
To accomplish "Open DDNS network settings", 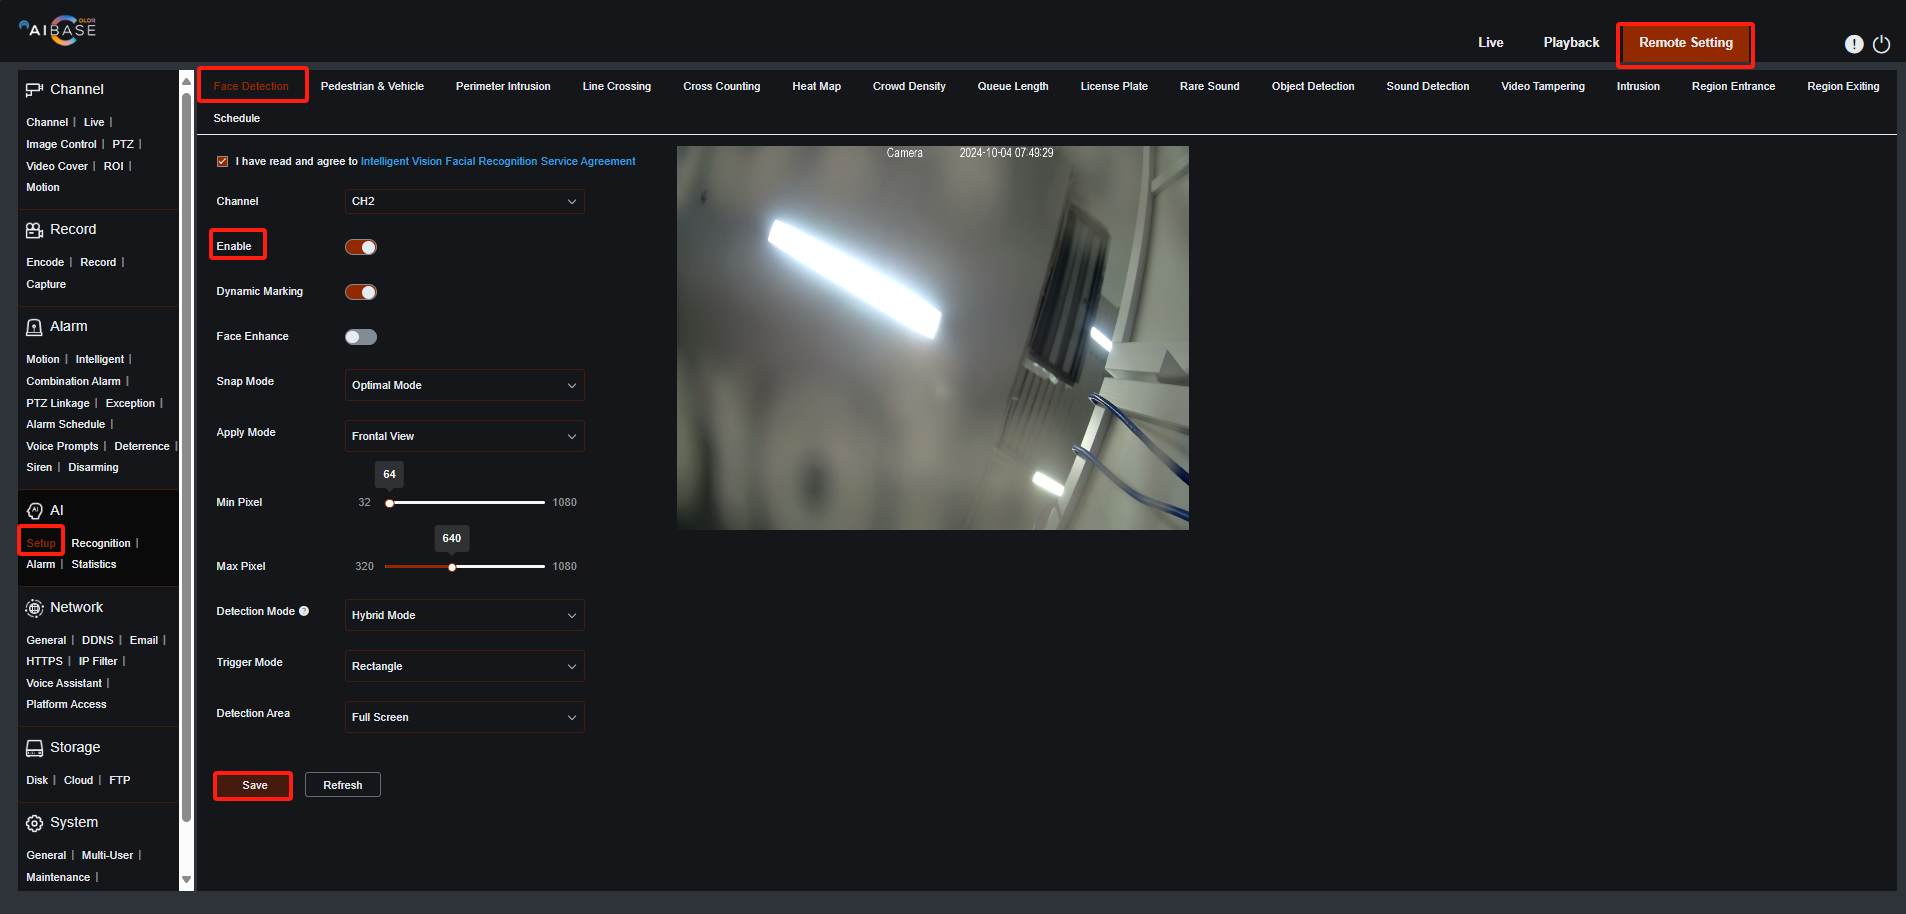I will 97,640.
